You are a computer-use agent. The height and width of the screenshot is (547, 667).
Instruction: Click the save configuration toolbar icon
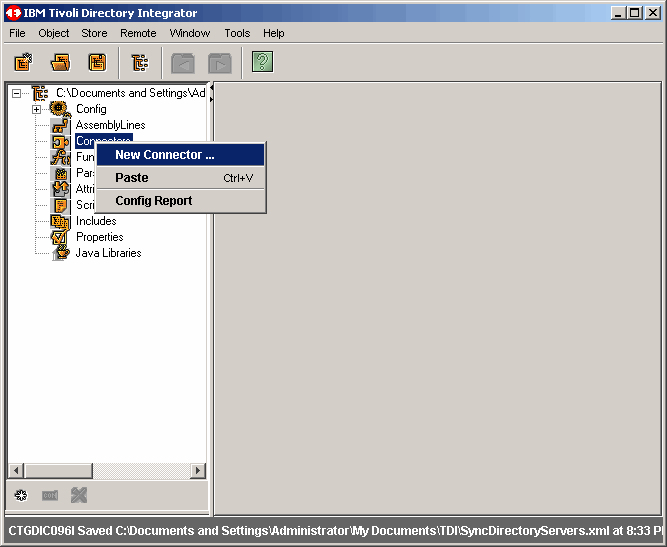click(x=97, y=63)
